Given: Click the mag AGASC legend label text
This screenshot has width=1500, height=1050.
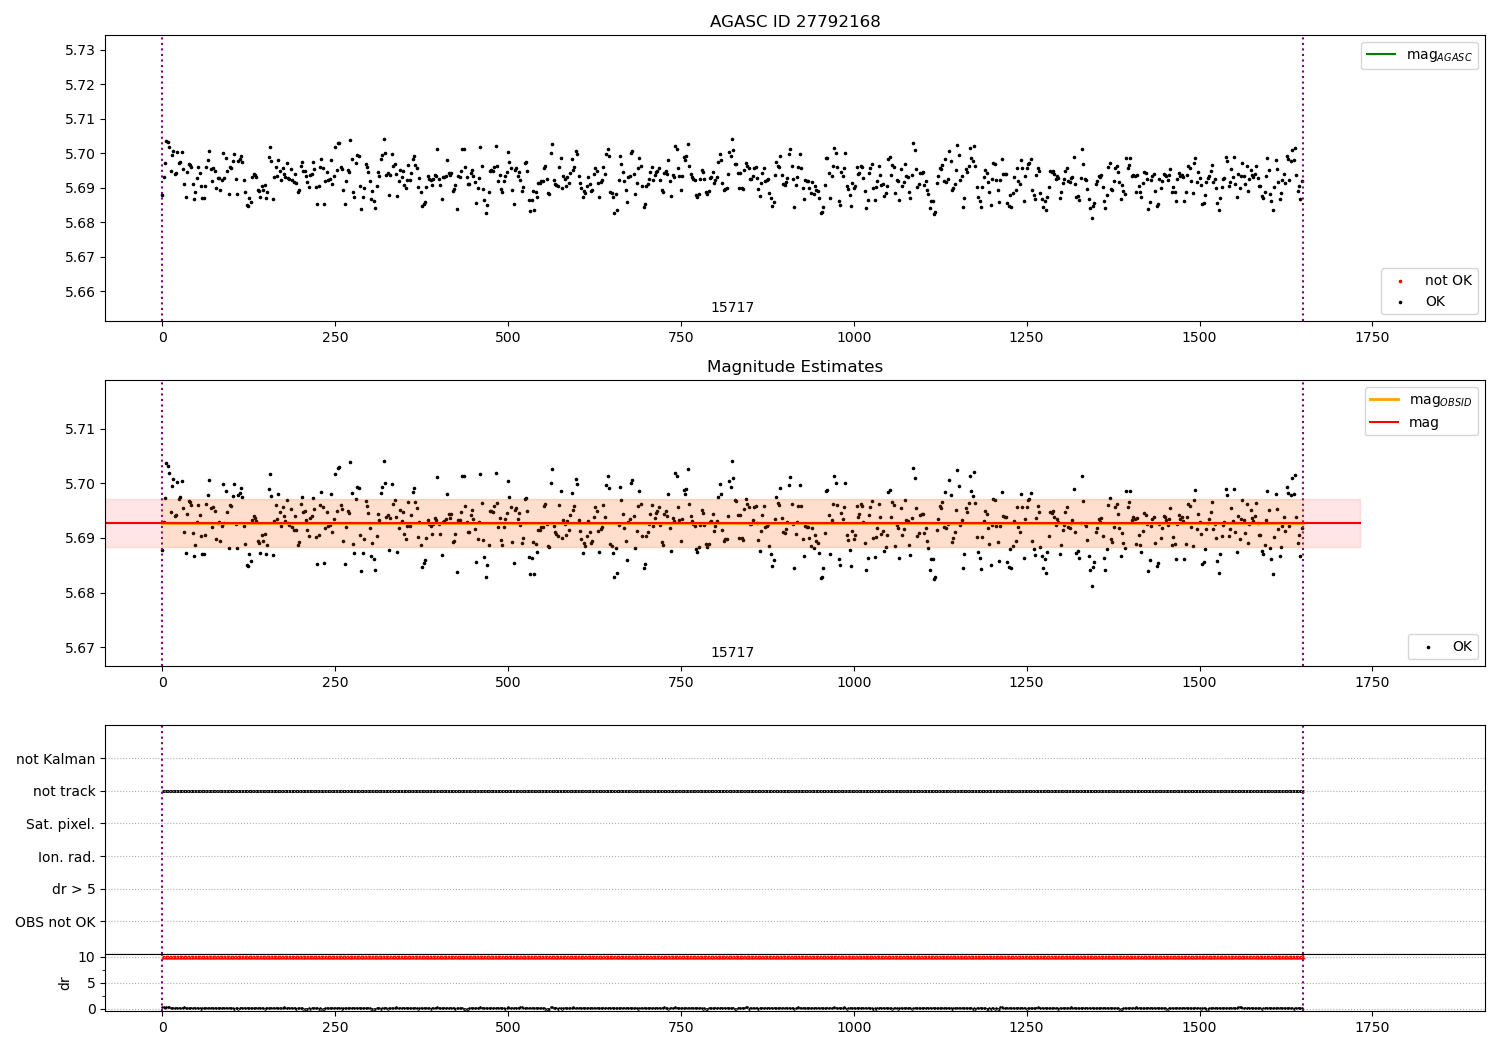Looking at the screenshot, I should [1439, 55].
